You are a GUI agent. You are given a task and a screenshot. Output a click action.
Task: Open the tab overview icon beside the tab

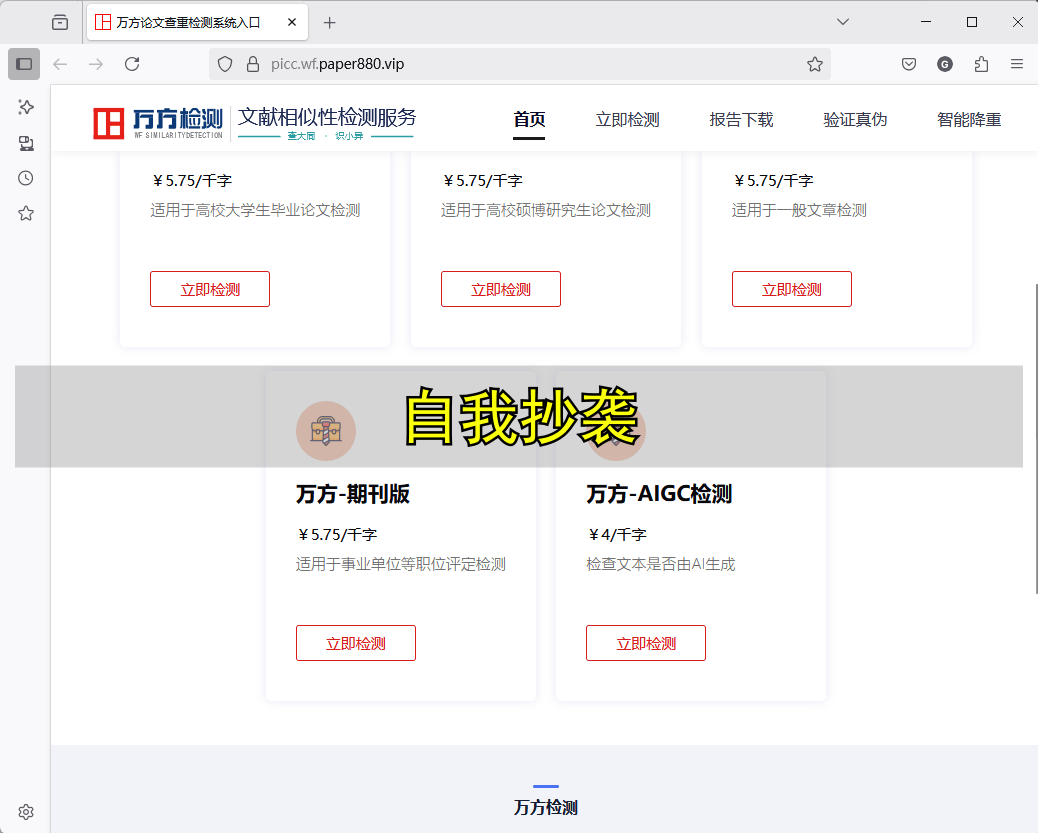[60, 23]
